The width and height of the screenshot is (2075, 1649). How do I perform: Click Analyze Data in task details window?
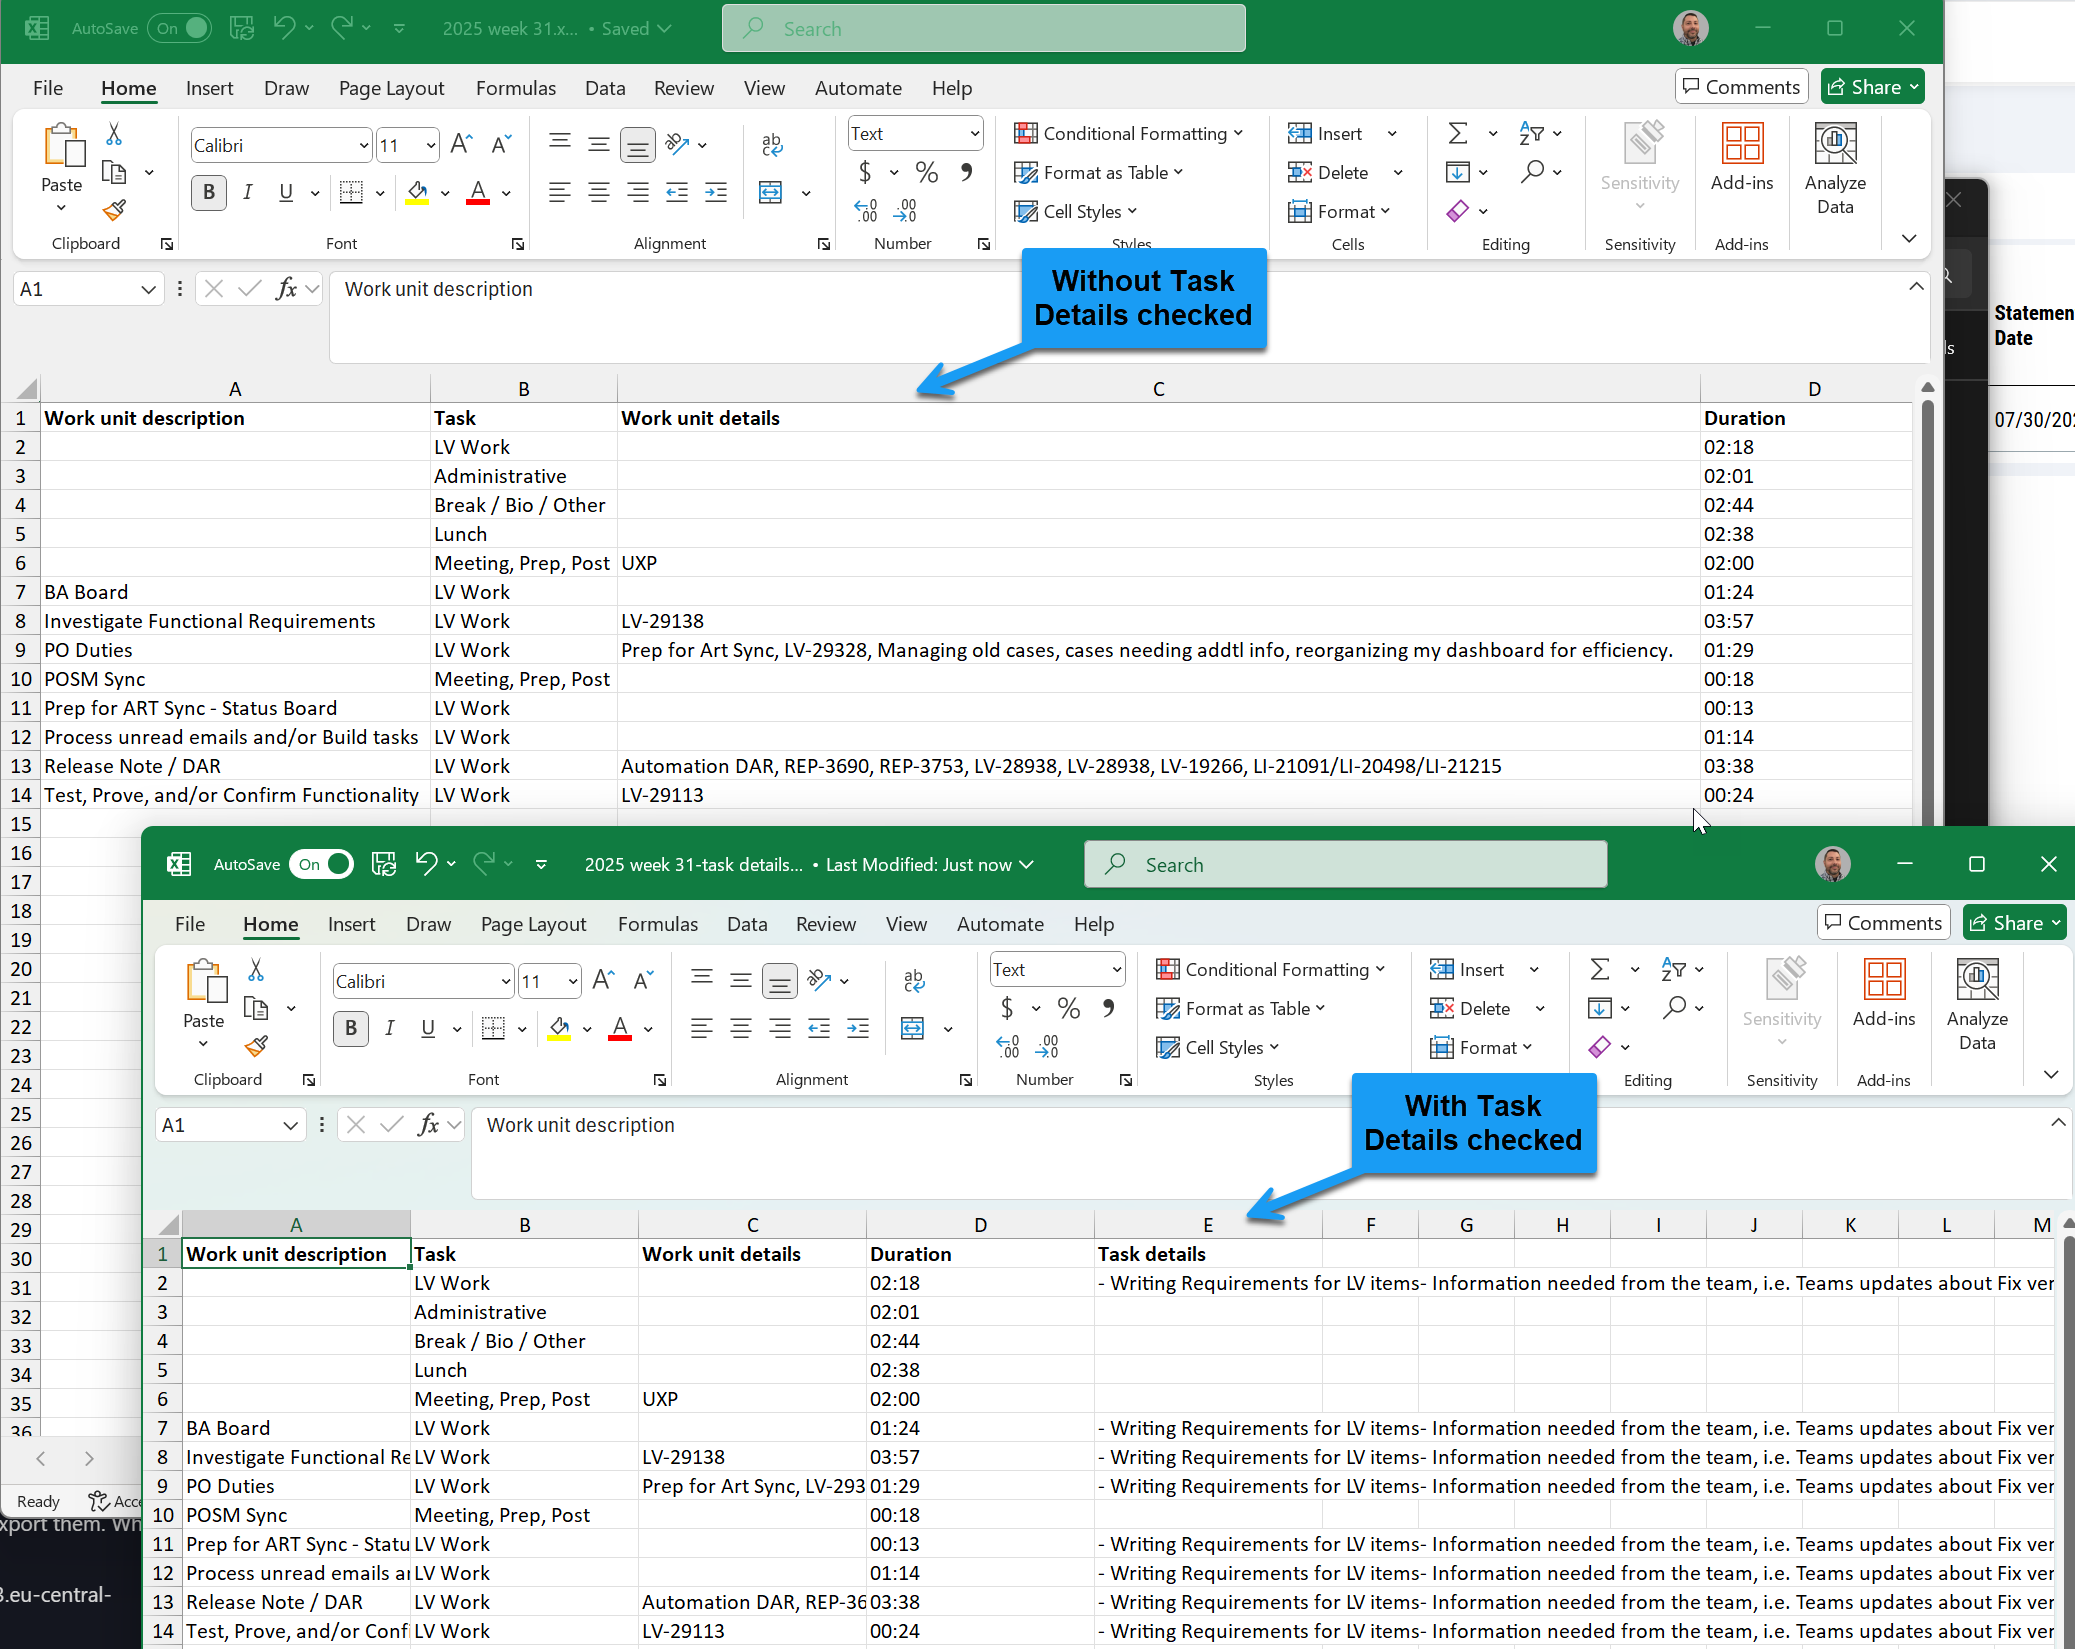1977,1004
